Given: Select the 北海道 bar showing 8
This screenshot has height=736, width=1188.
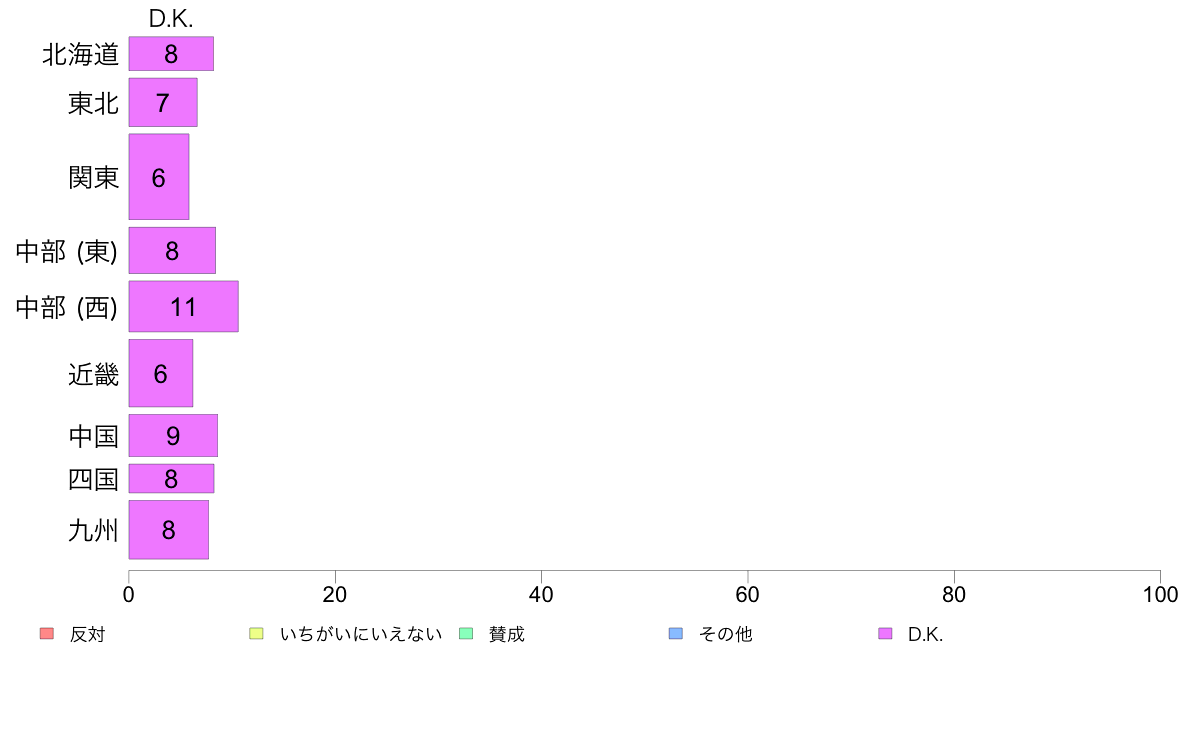Looking at the screenshot, I should click(x=171, y=54).
